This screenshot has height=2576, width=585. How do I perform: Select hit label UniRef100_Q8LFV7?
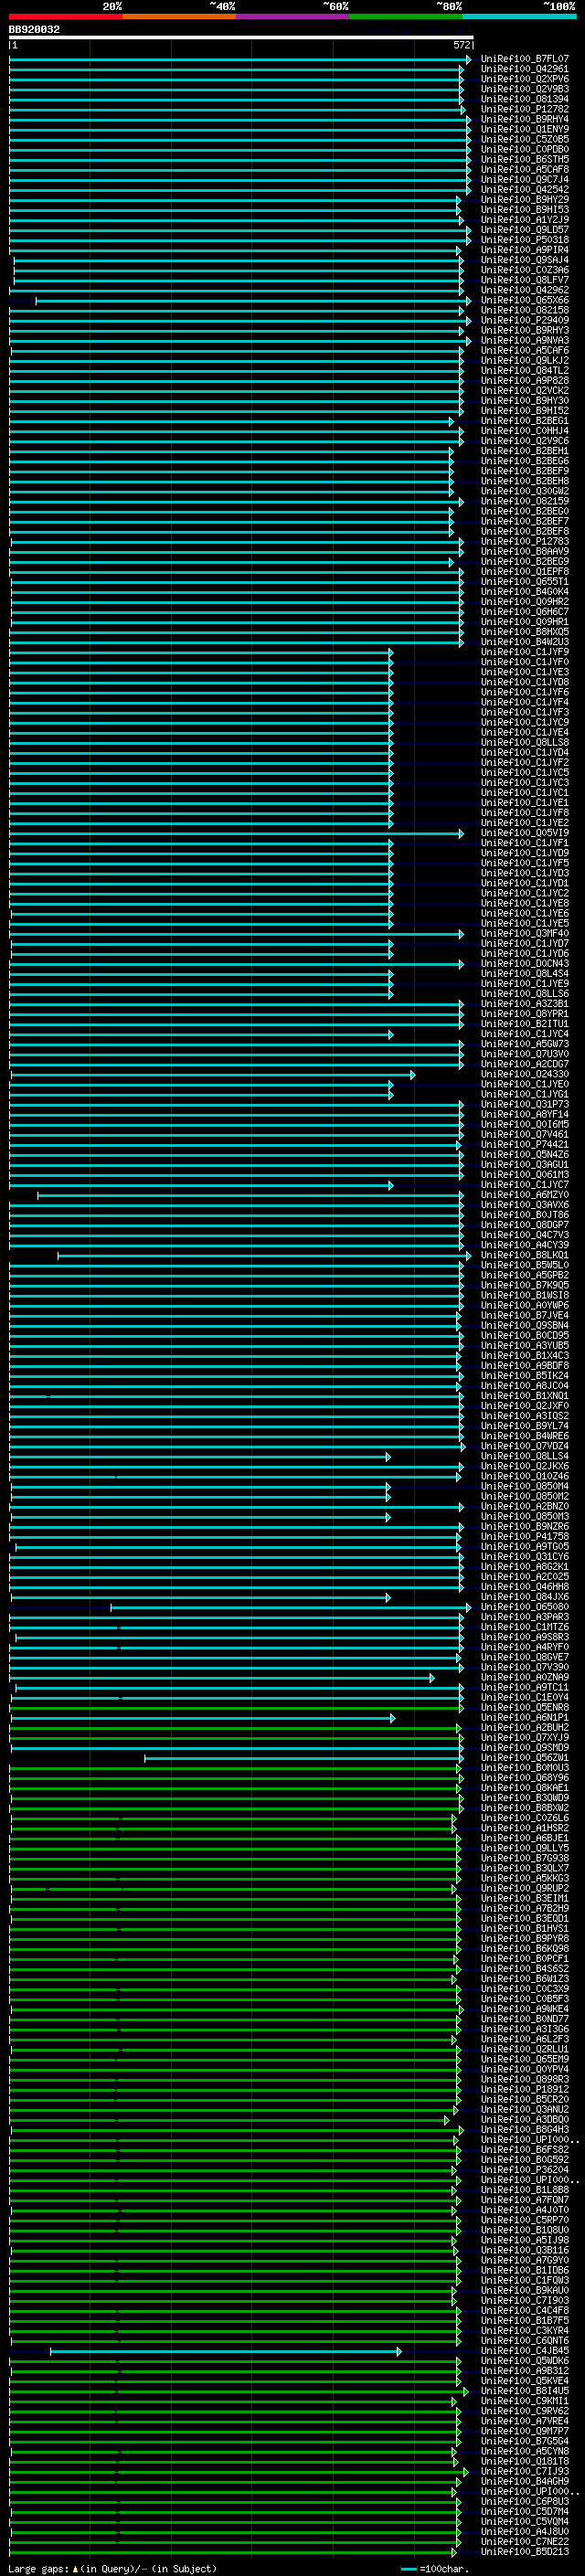tap(525, 280)
